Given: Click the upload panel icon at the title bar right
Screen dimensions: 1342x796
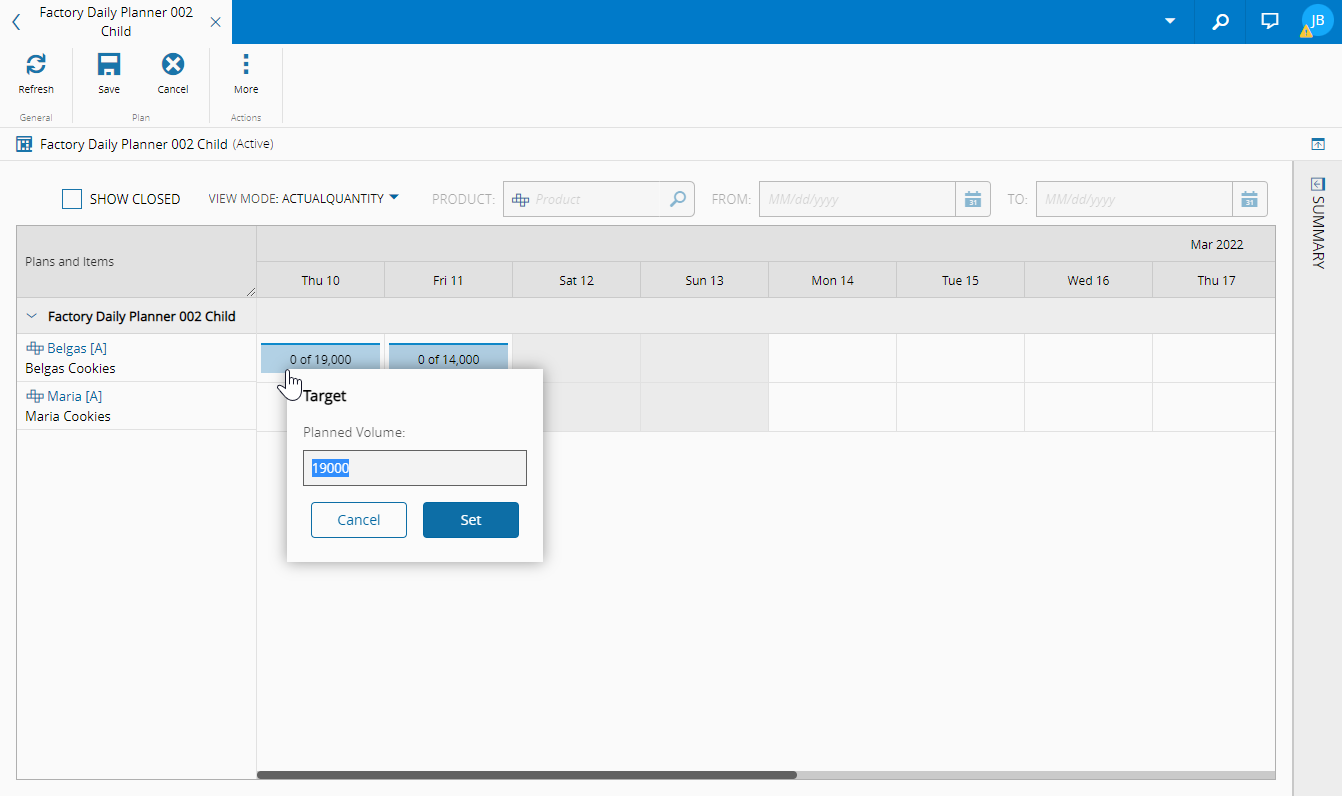Looking at the screenshot, I should coord(1318,144).
